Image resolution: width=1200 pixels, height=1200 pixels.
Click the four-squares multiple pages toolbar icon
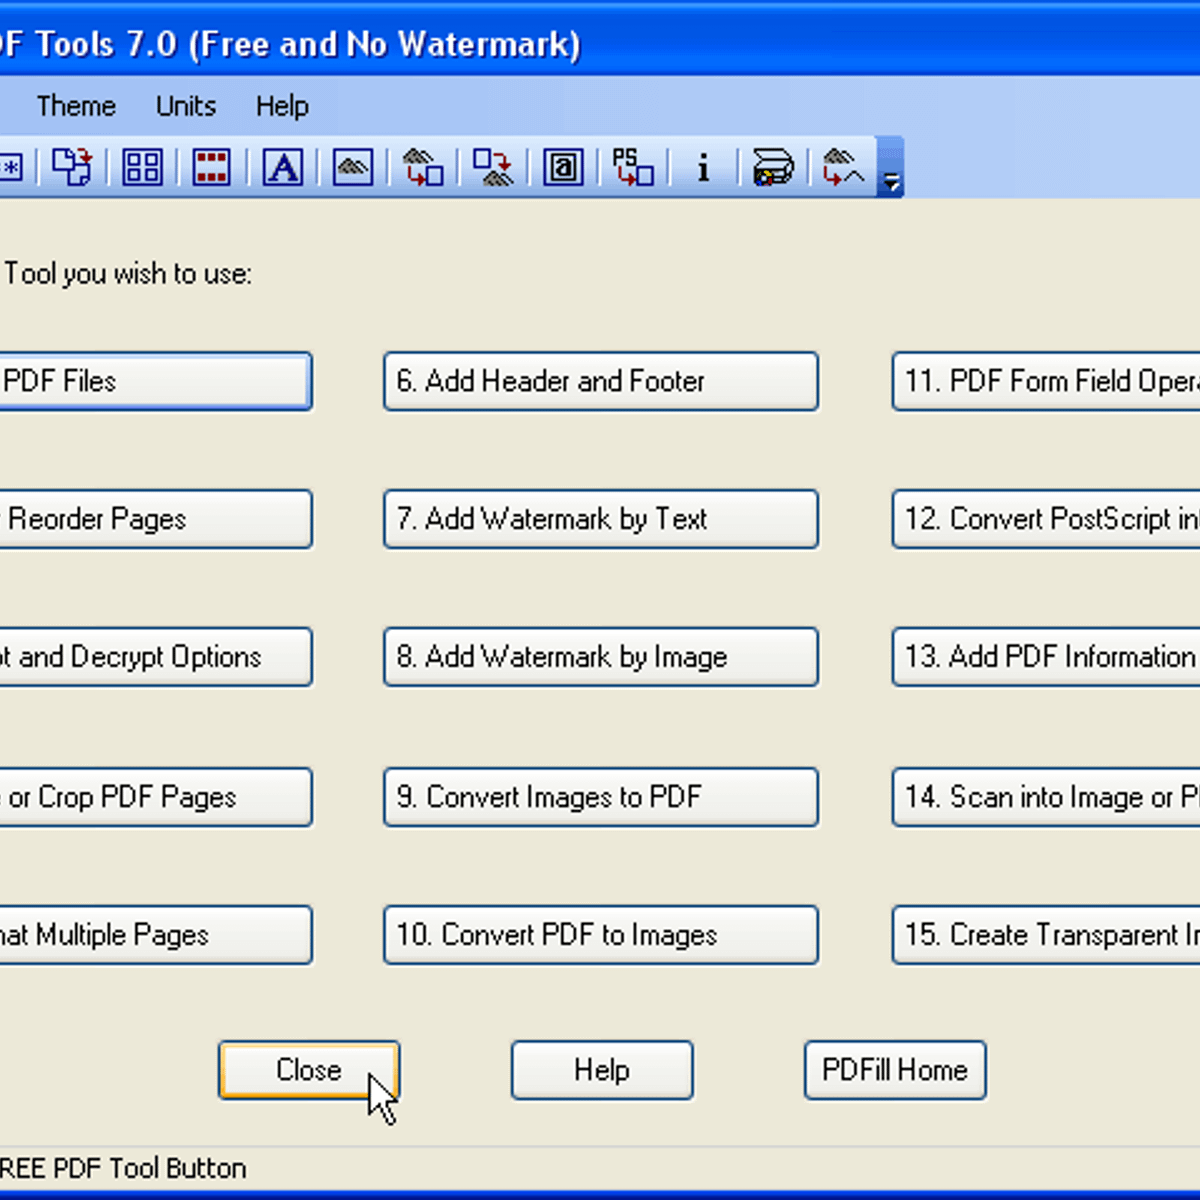[142, 167]
